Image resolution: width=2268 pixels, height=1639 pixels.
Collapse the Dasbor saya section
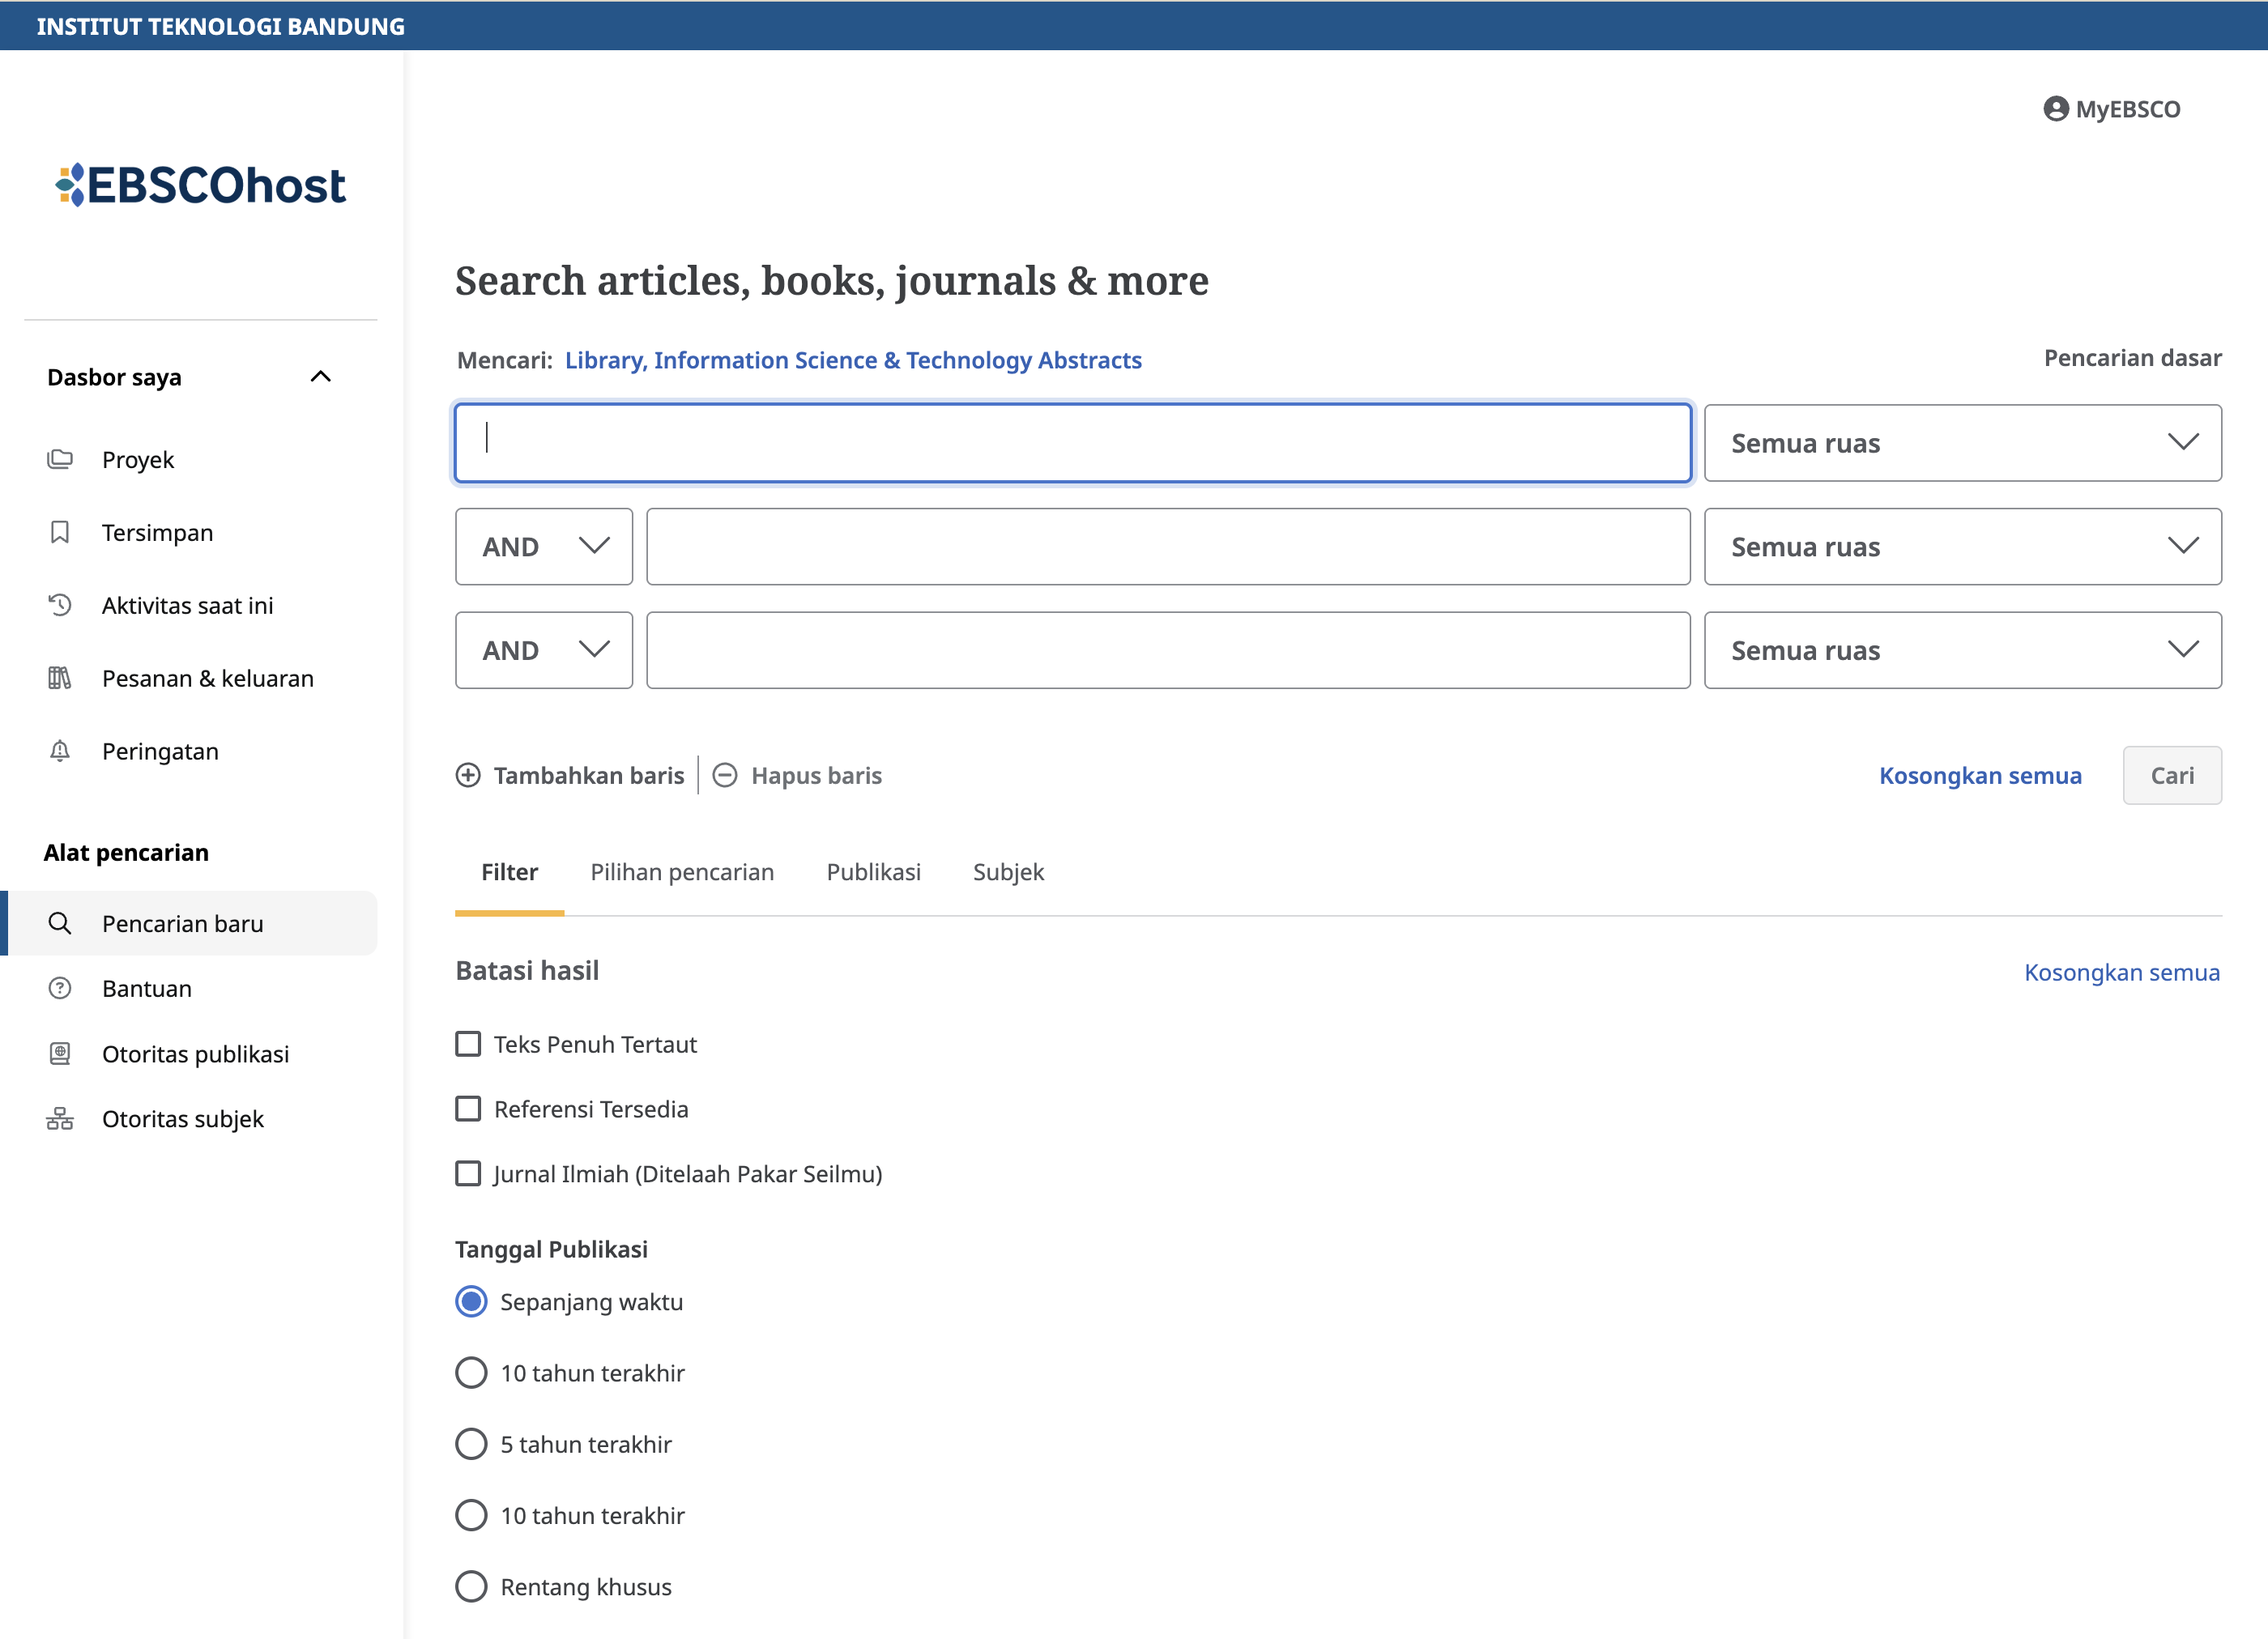[x=320, y=377]
